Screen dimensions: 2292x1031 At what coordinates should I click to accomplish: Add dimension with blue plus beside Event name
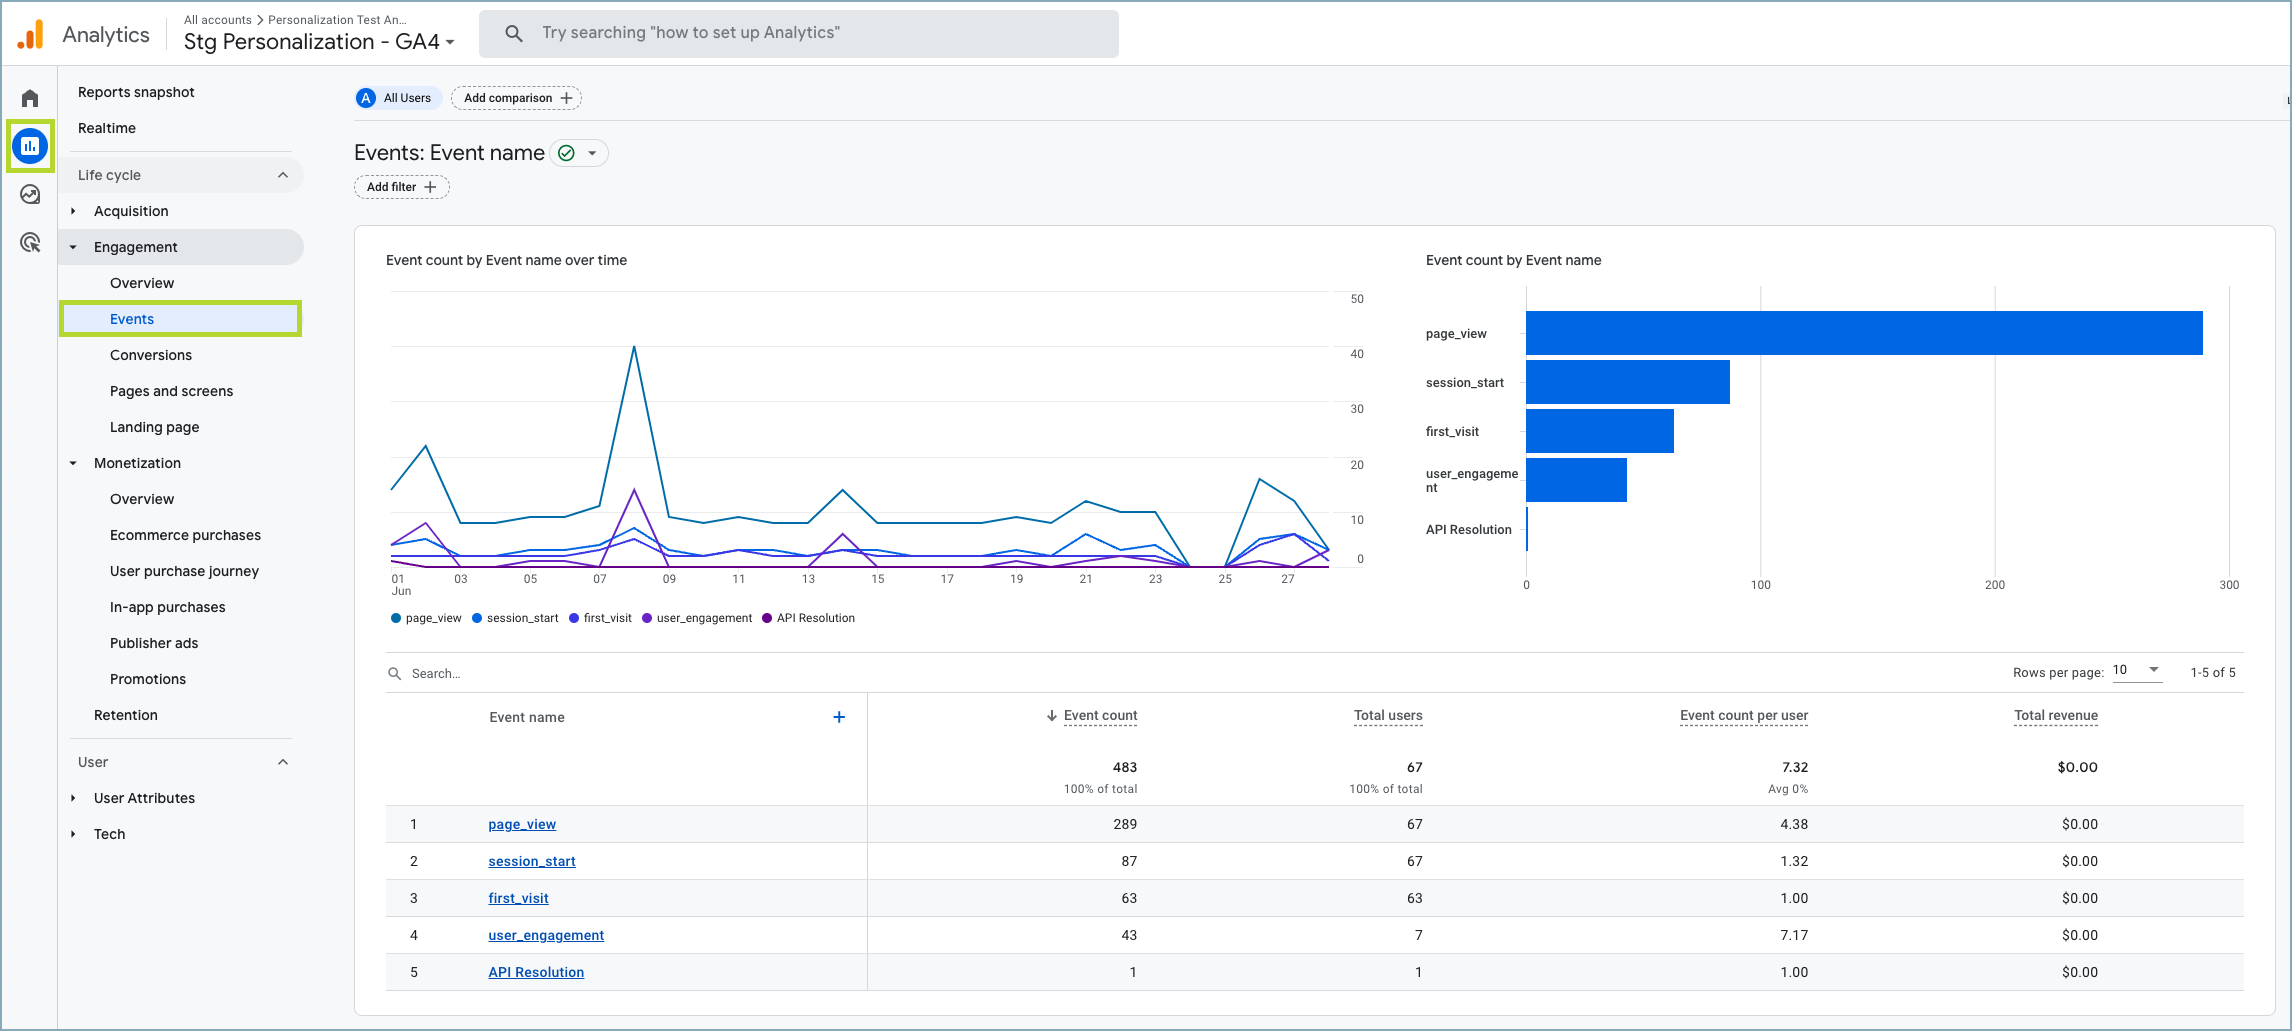click(839, 717)
